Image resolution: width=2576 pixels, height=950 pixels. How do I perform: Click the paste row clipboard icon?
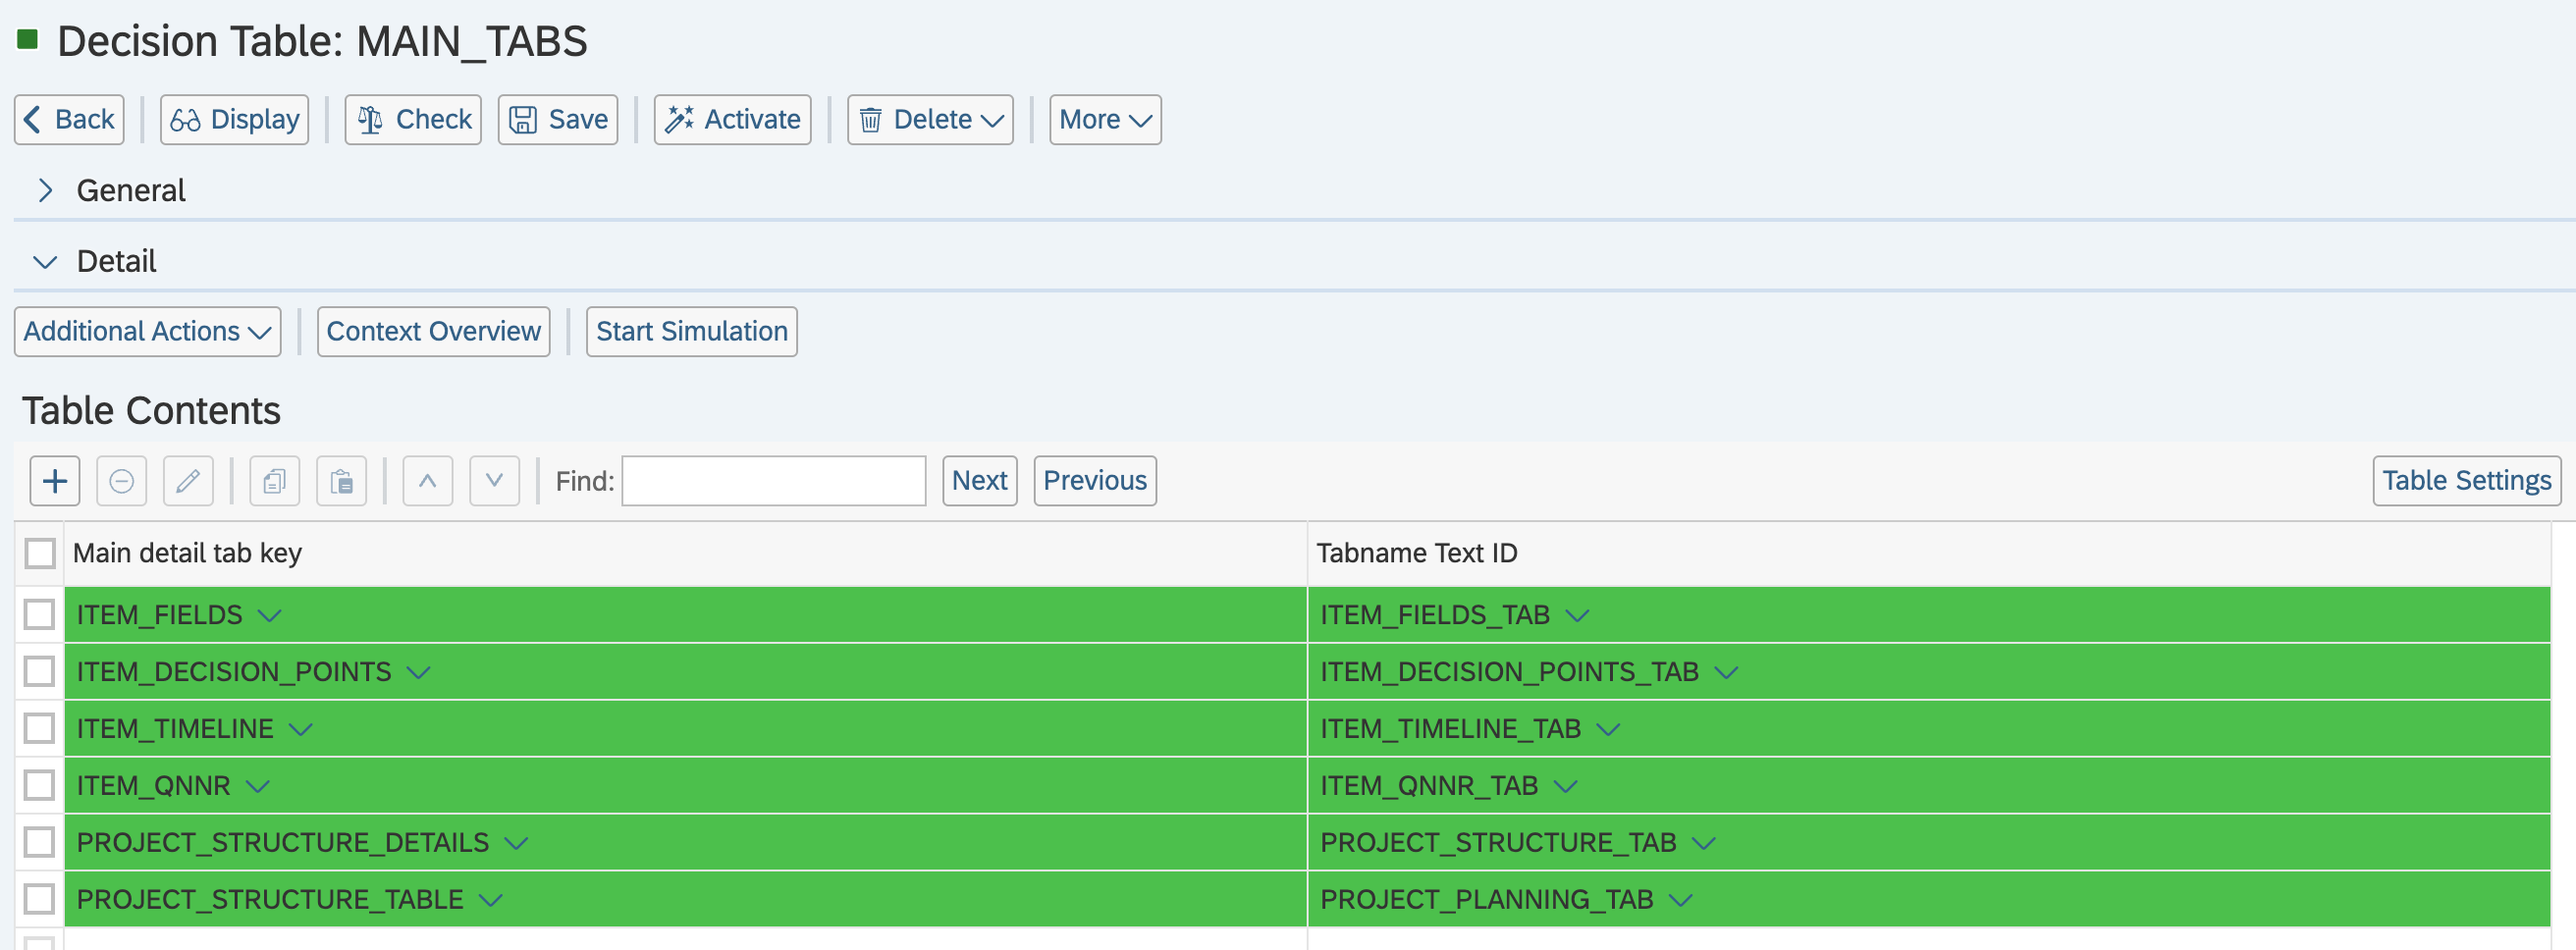341,481
